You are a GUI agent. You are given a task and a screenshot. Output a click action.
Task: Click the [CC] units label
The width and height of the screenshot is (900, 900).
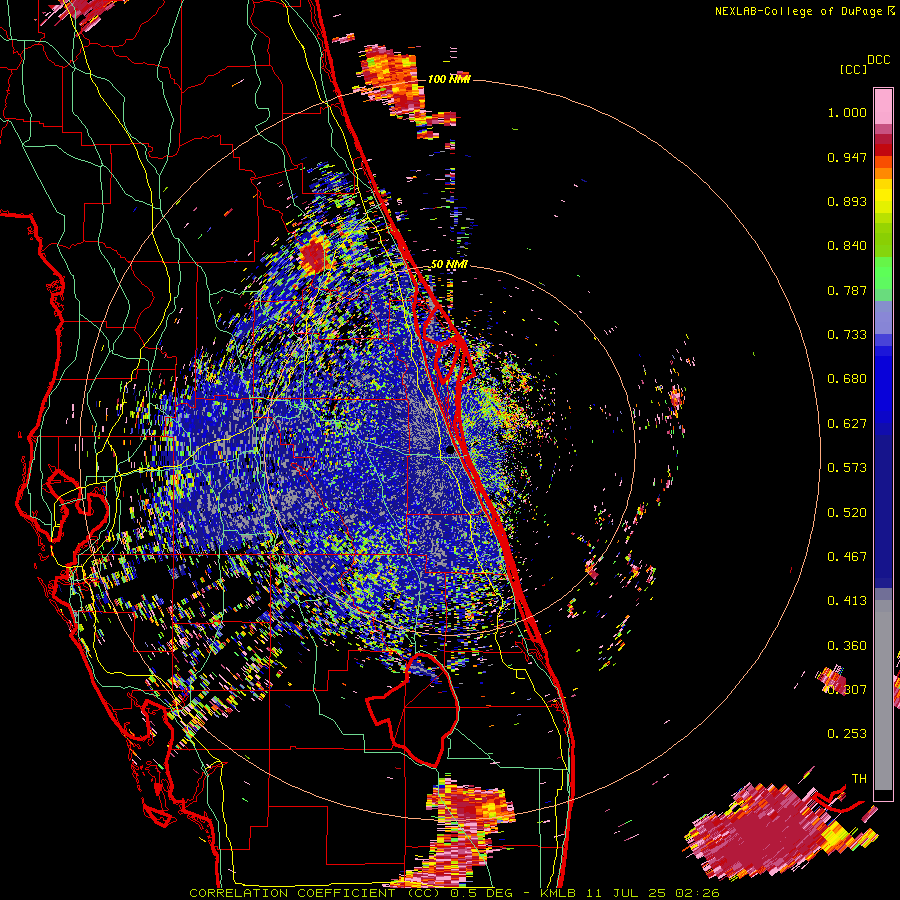(853, 69)
